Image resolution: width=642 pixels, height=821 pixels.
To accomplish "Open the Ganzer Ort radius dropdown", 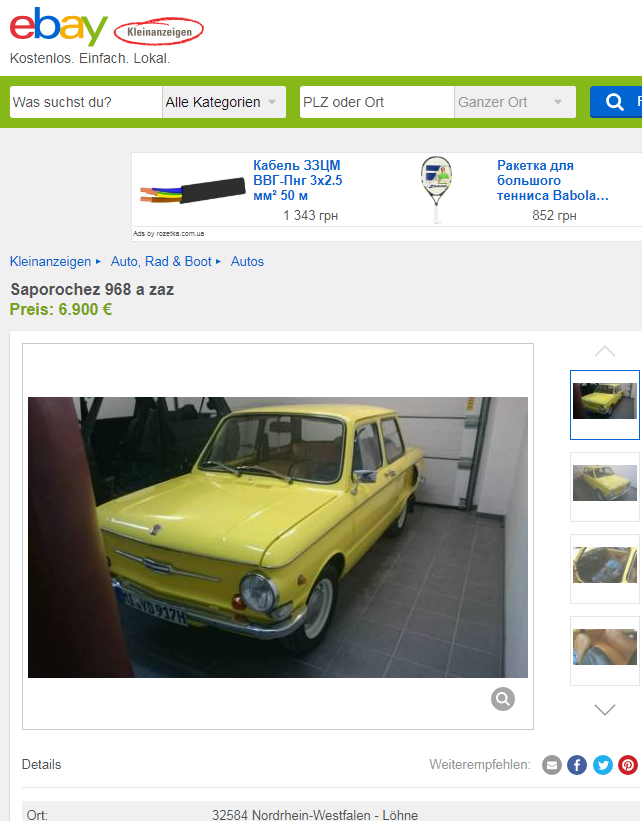I will coord(515,102).
